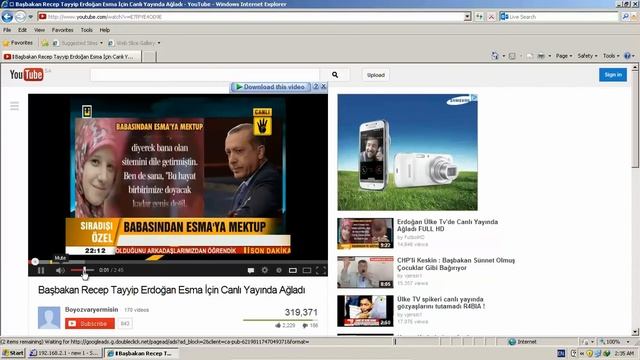Click the volume slider handle
Image resolution: width=640 pixels, height=360 pixels.
(84, 270)
